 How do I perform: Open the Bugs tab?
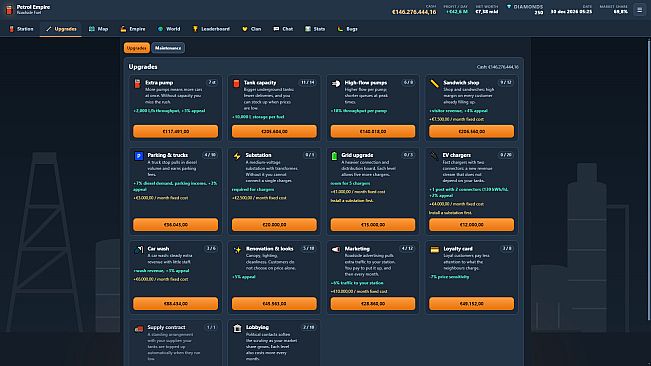348,29
